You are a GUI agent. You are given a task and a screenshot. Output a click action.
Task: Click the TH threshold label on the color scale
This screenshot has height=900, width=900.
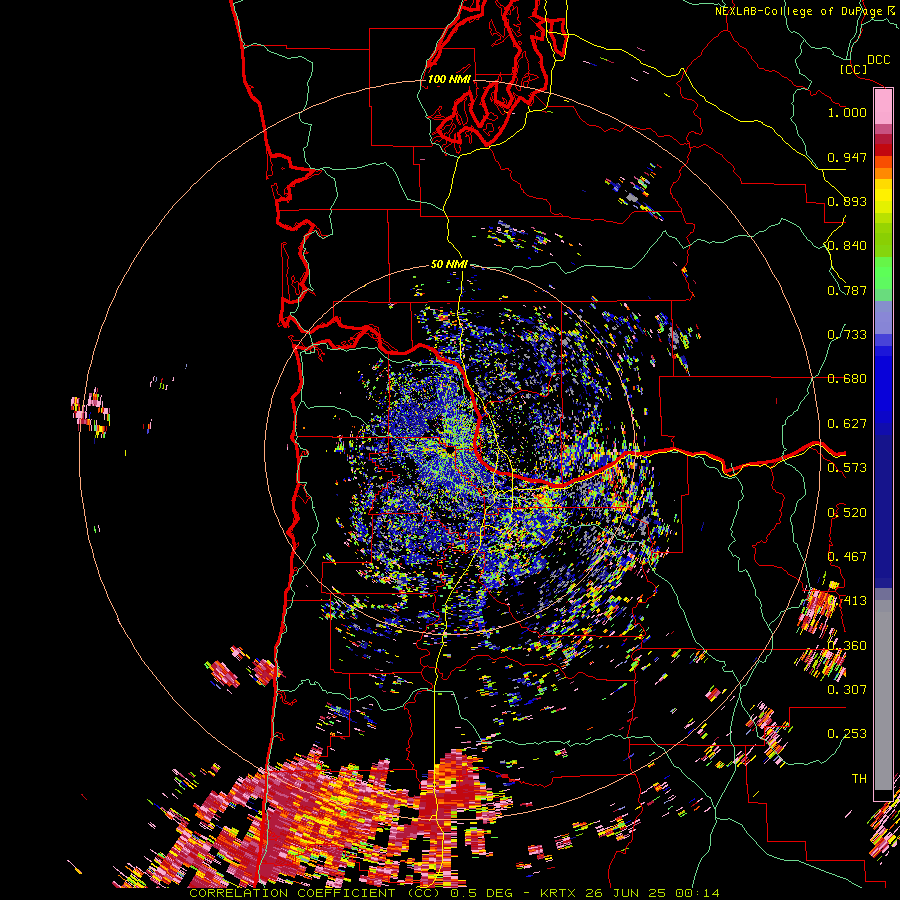coord(859,779)
